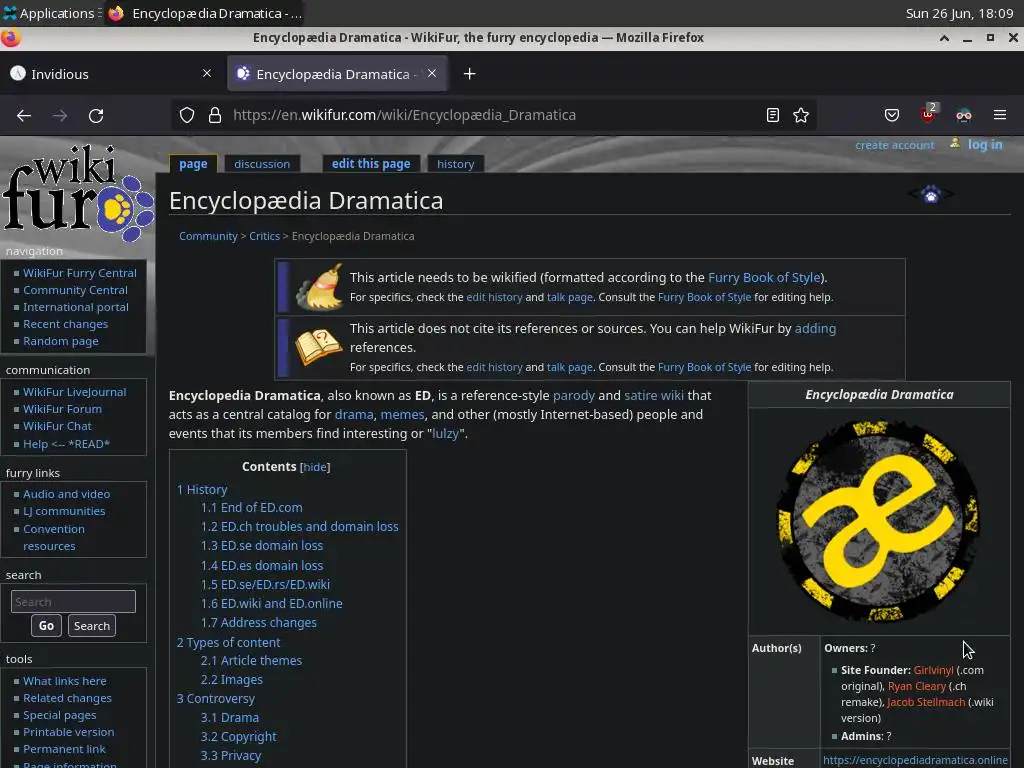
Task: Bookmark this page with the star icon
Action: (801, 115)
